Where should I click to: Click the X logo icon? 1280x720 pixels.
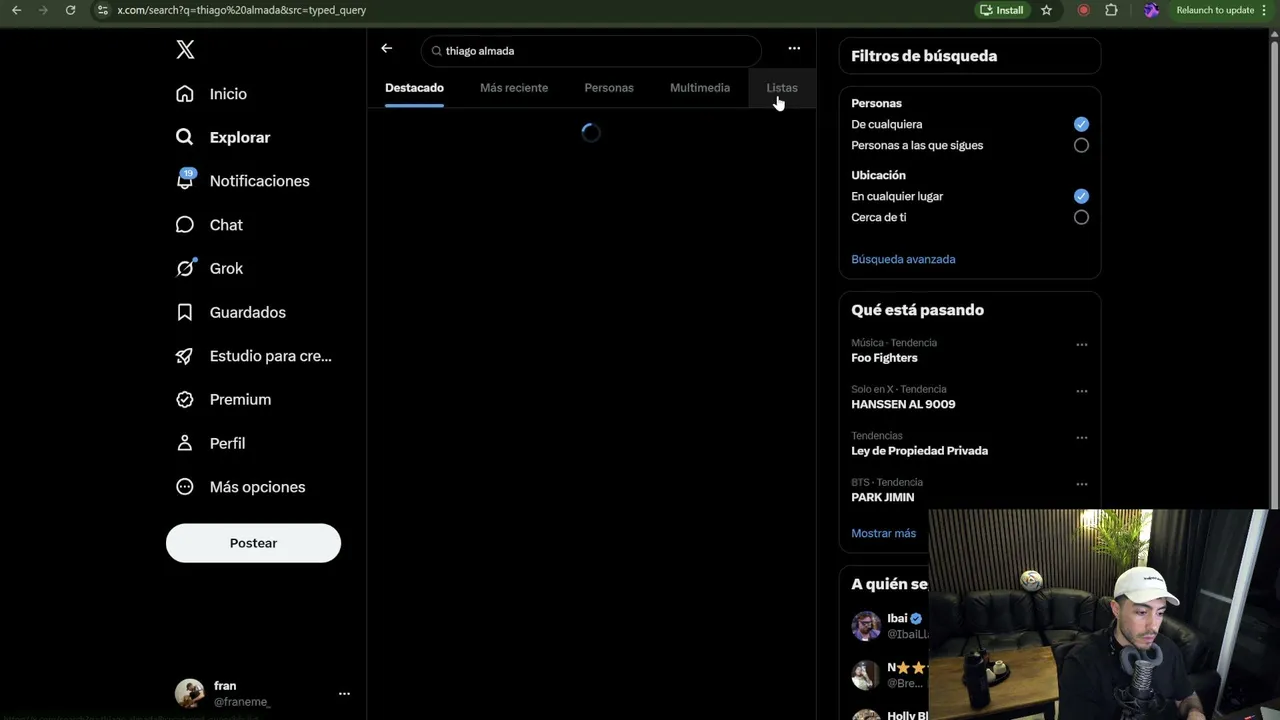click(x=185, y=50)
